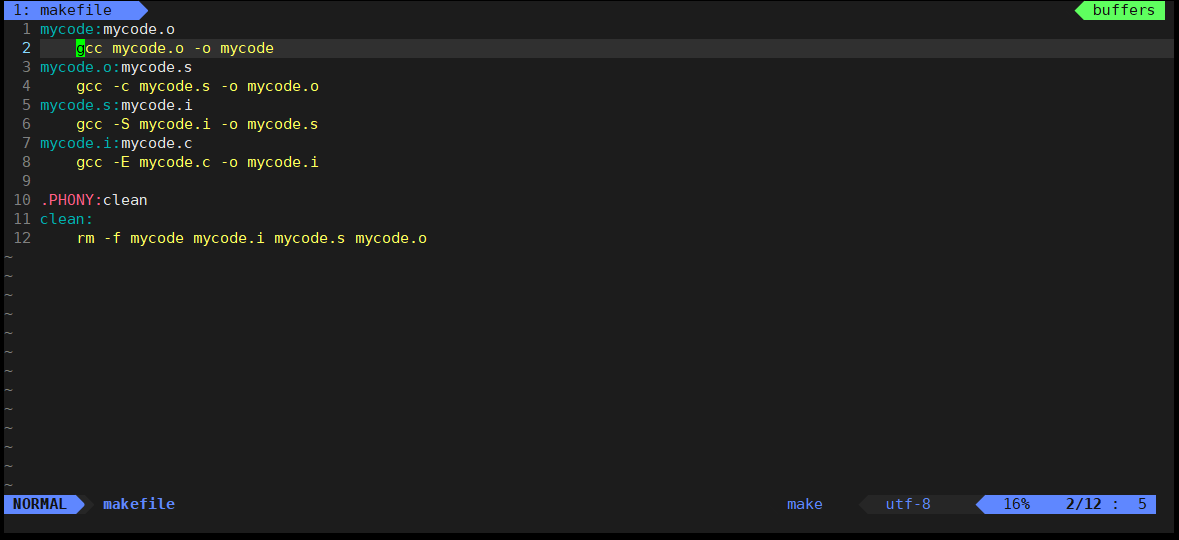Click the '-S' flag on line 6
Image resolution: width=1179 pixels, height=540 pixels.
[121, 124]
